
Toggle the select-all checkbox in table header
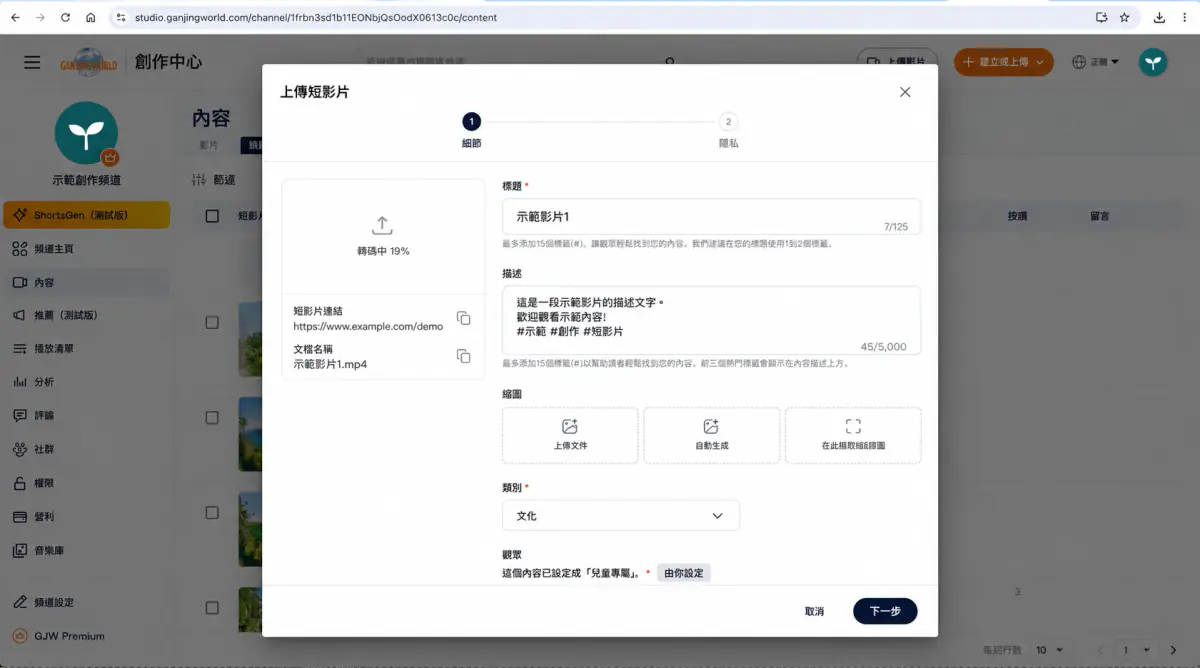click(212, 216)
